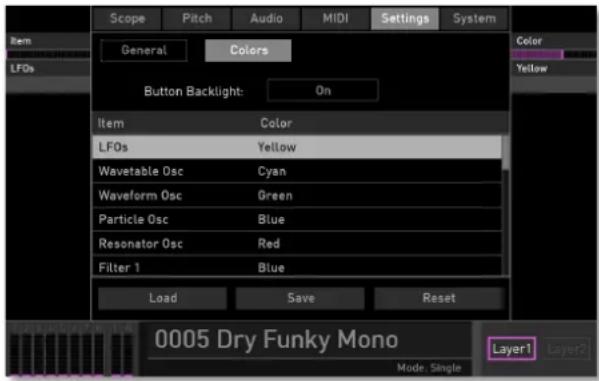Select the Waveform Osc row
The height and width of the screenshot is (381, 599).
297,195
